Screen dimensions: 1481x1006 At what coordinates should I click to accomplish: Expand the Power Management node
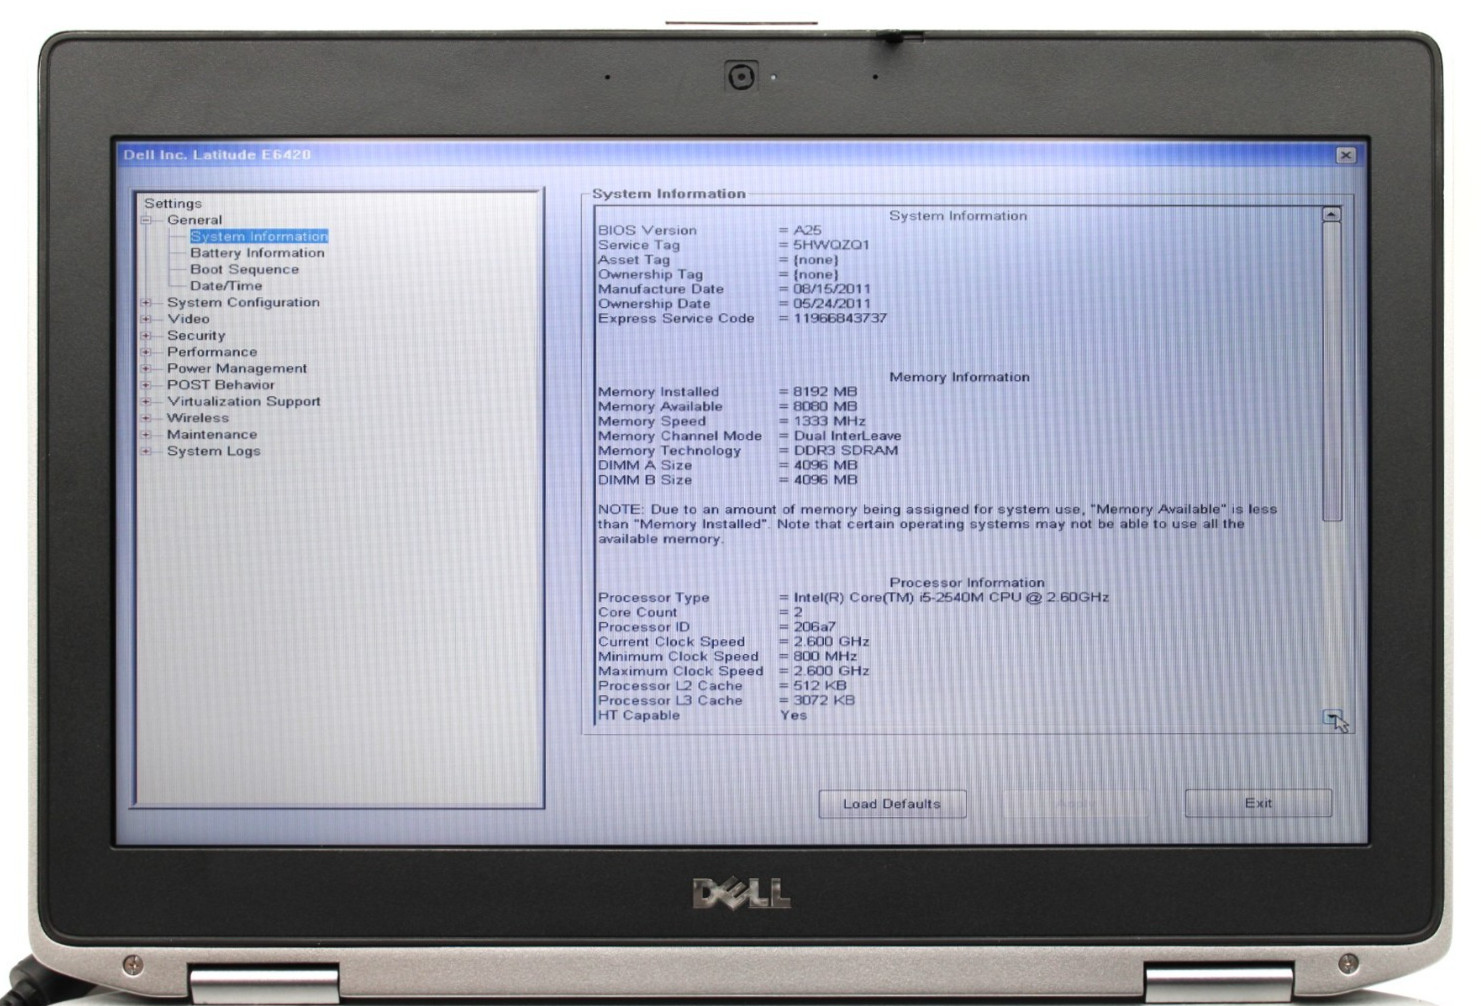(x=146, y=369)
